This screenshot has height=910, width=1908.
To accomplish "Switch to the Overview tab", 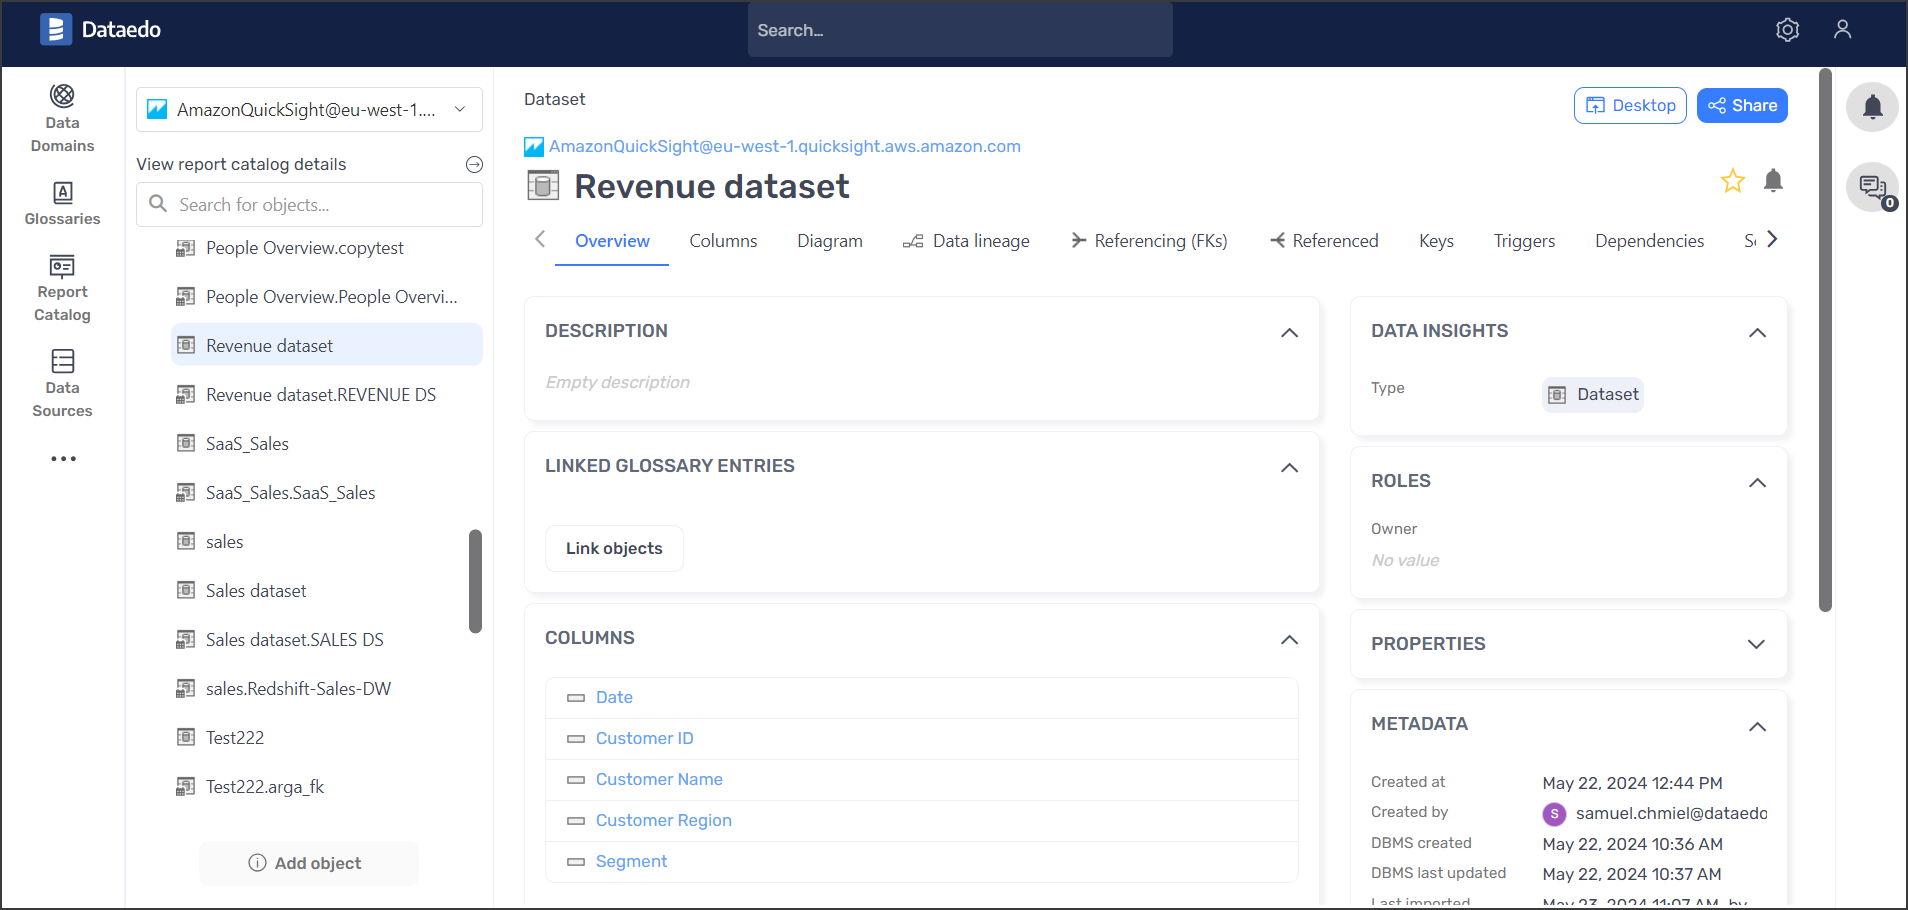I will (x=612, y=241).
